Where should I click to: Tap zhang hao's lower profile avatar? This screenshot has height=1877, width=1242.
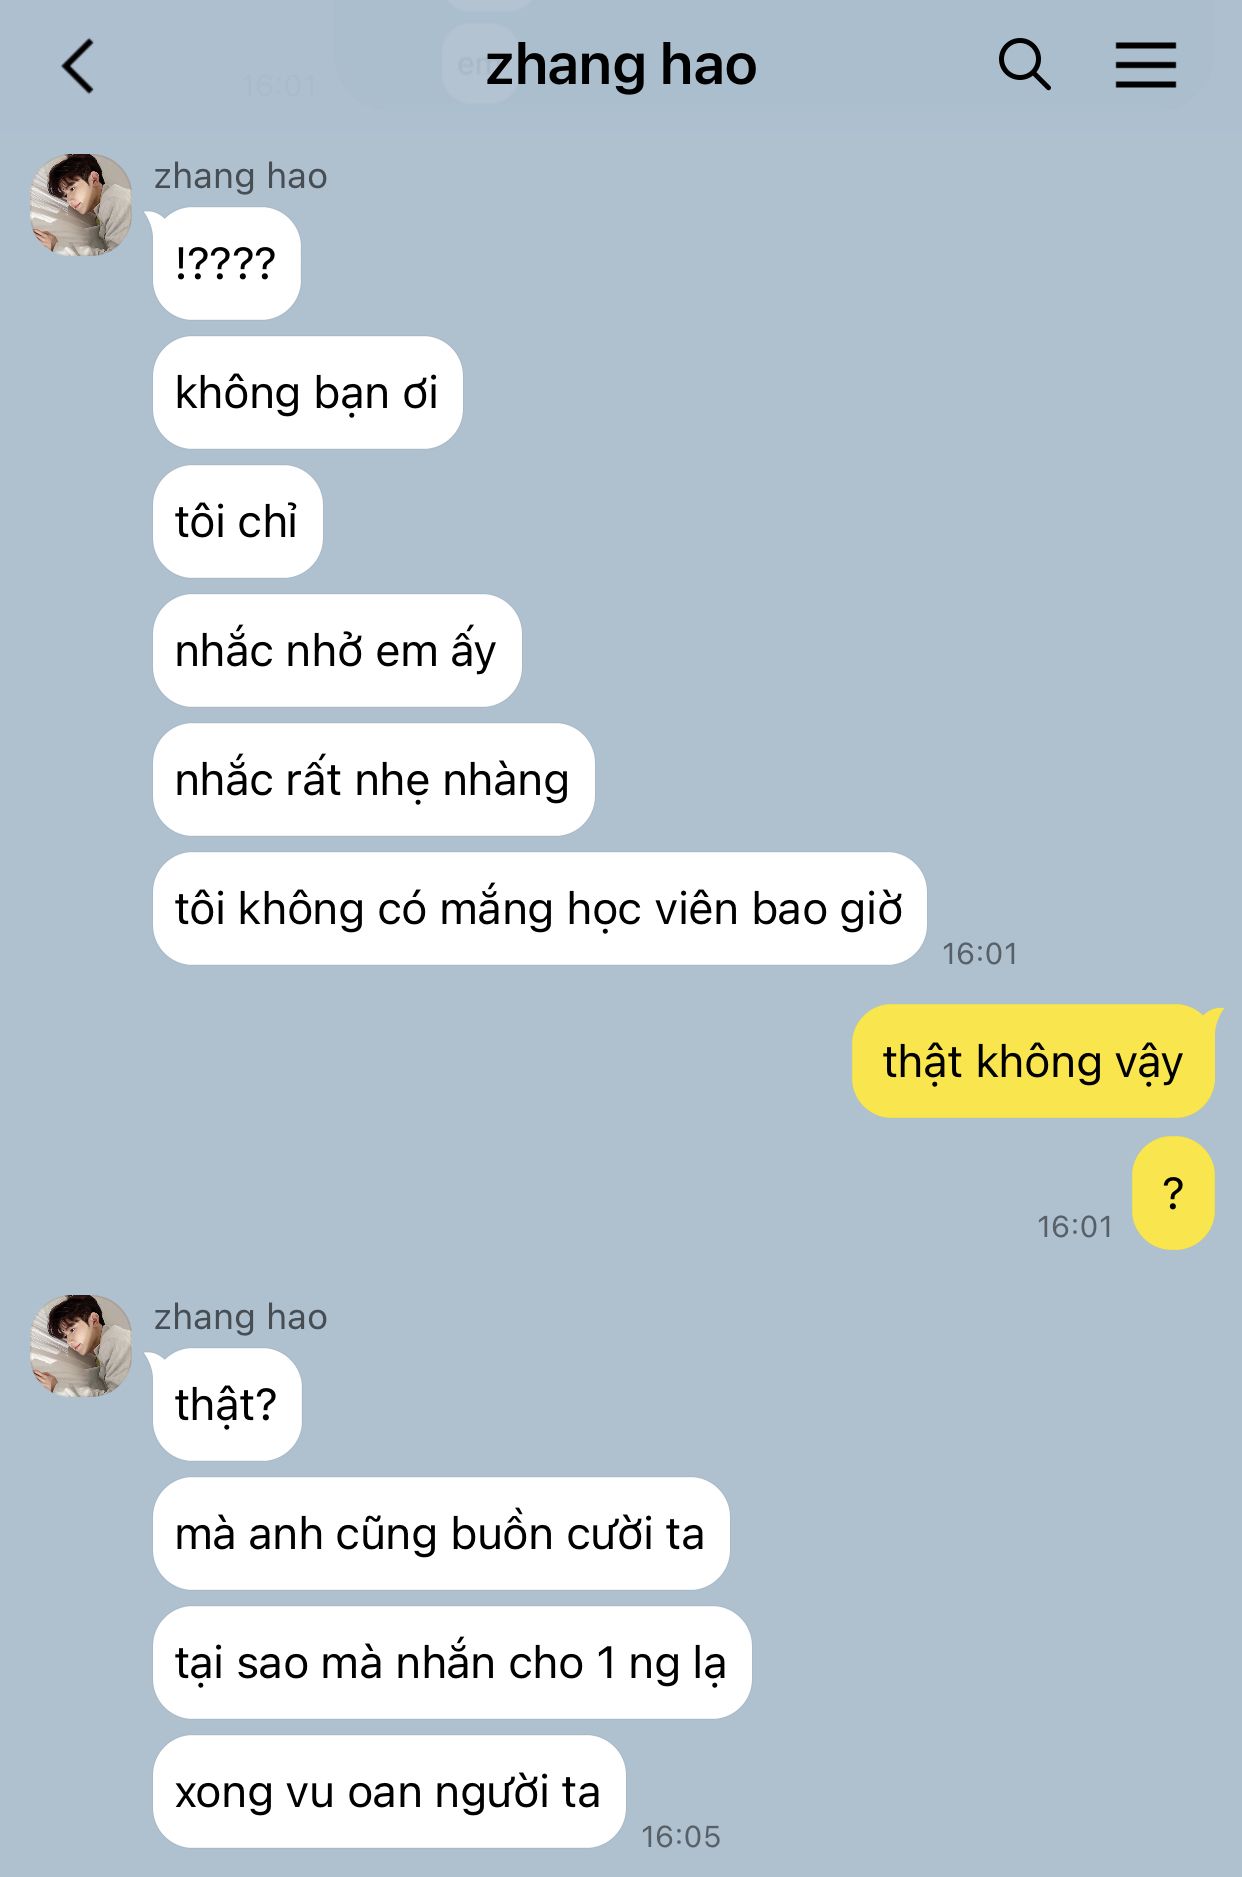[x=81, y=1346]
